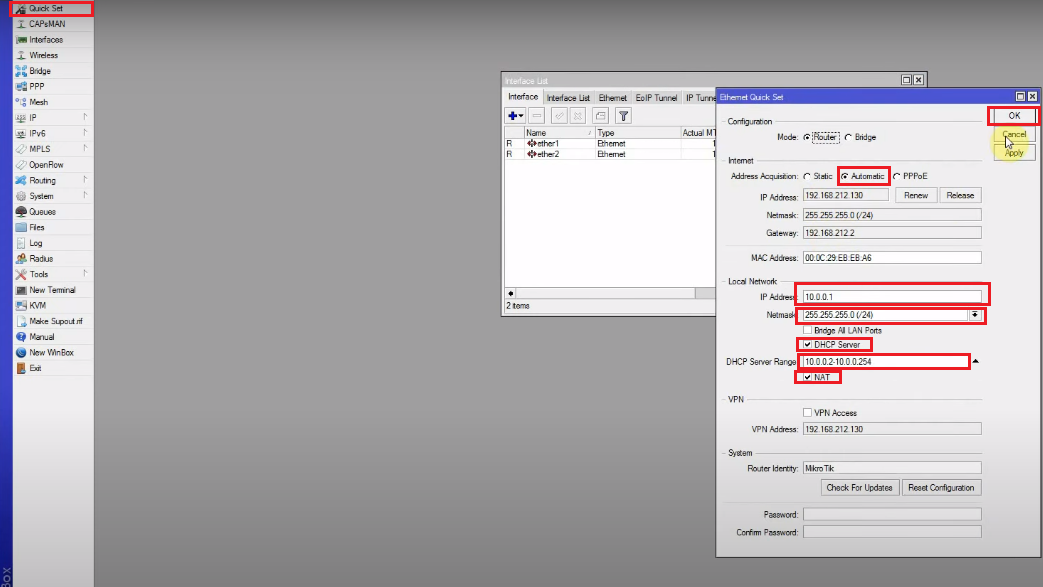The image size is (1043, 587).
Task: Click the Interface List horizontal scrollbar
Action: (610, 294)
